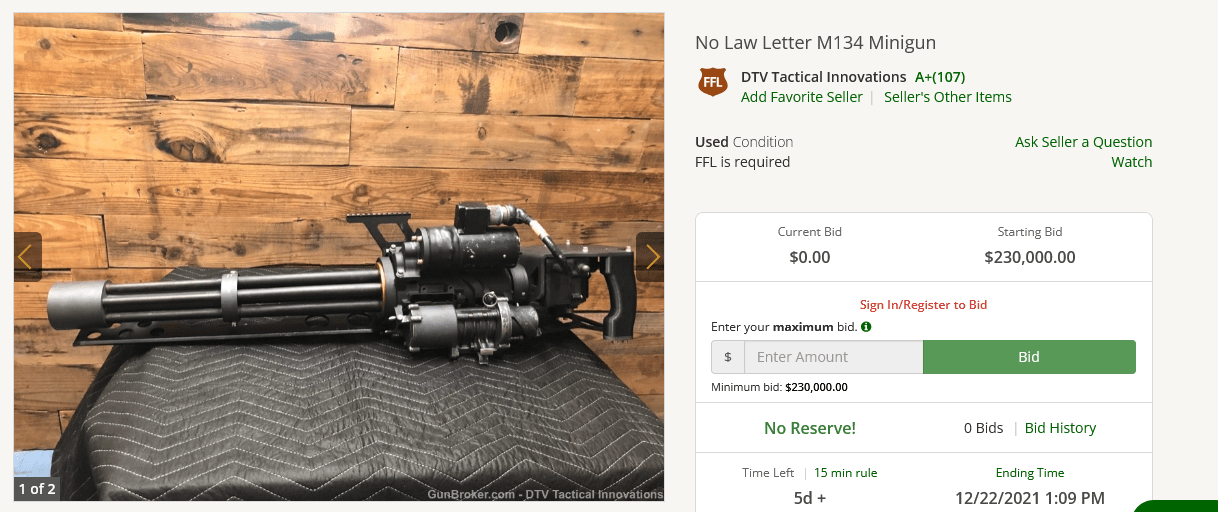Open the maximum bid info icon

(866, 327)
